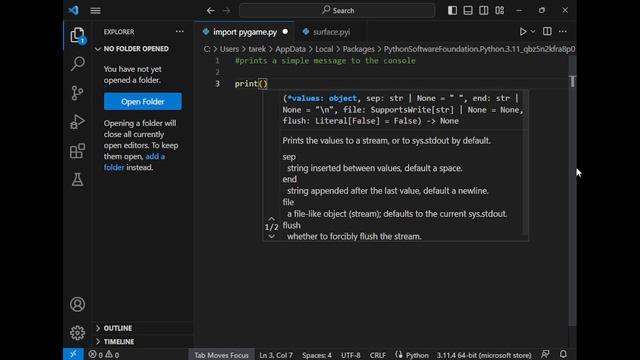Open the Accounts menu icon
The height and width of the screenshot is (360, 640).
tap(77, 304)
